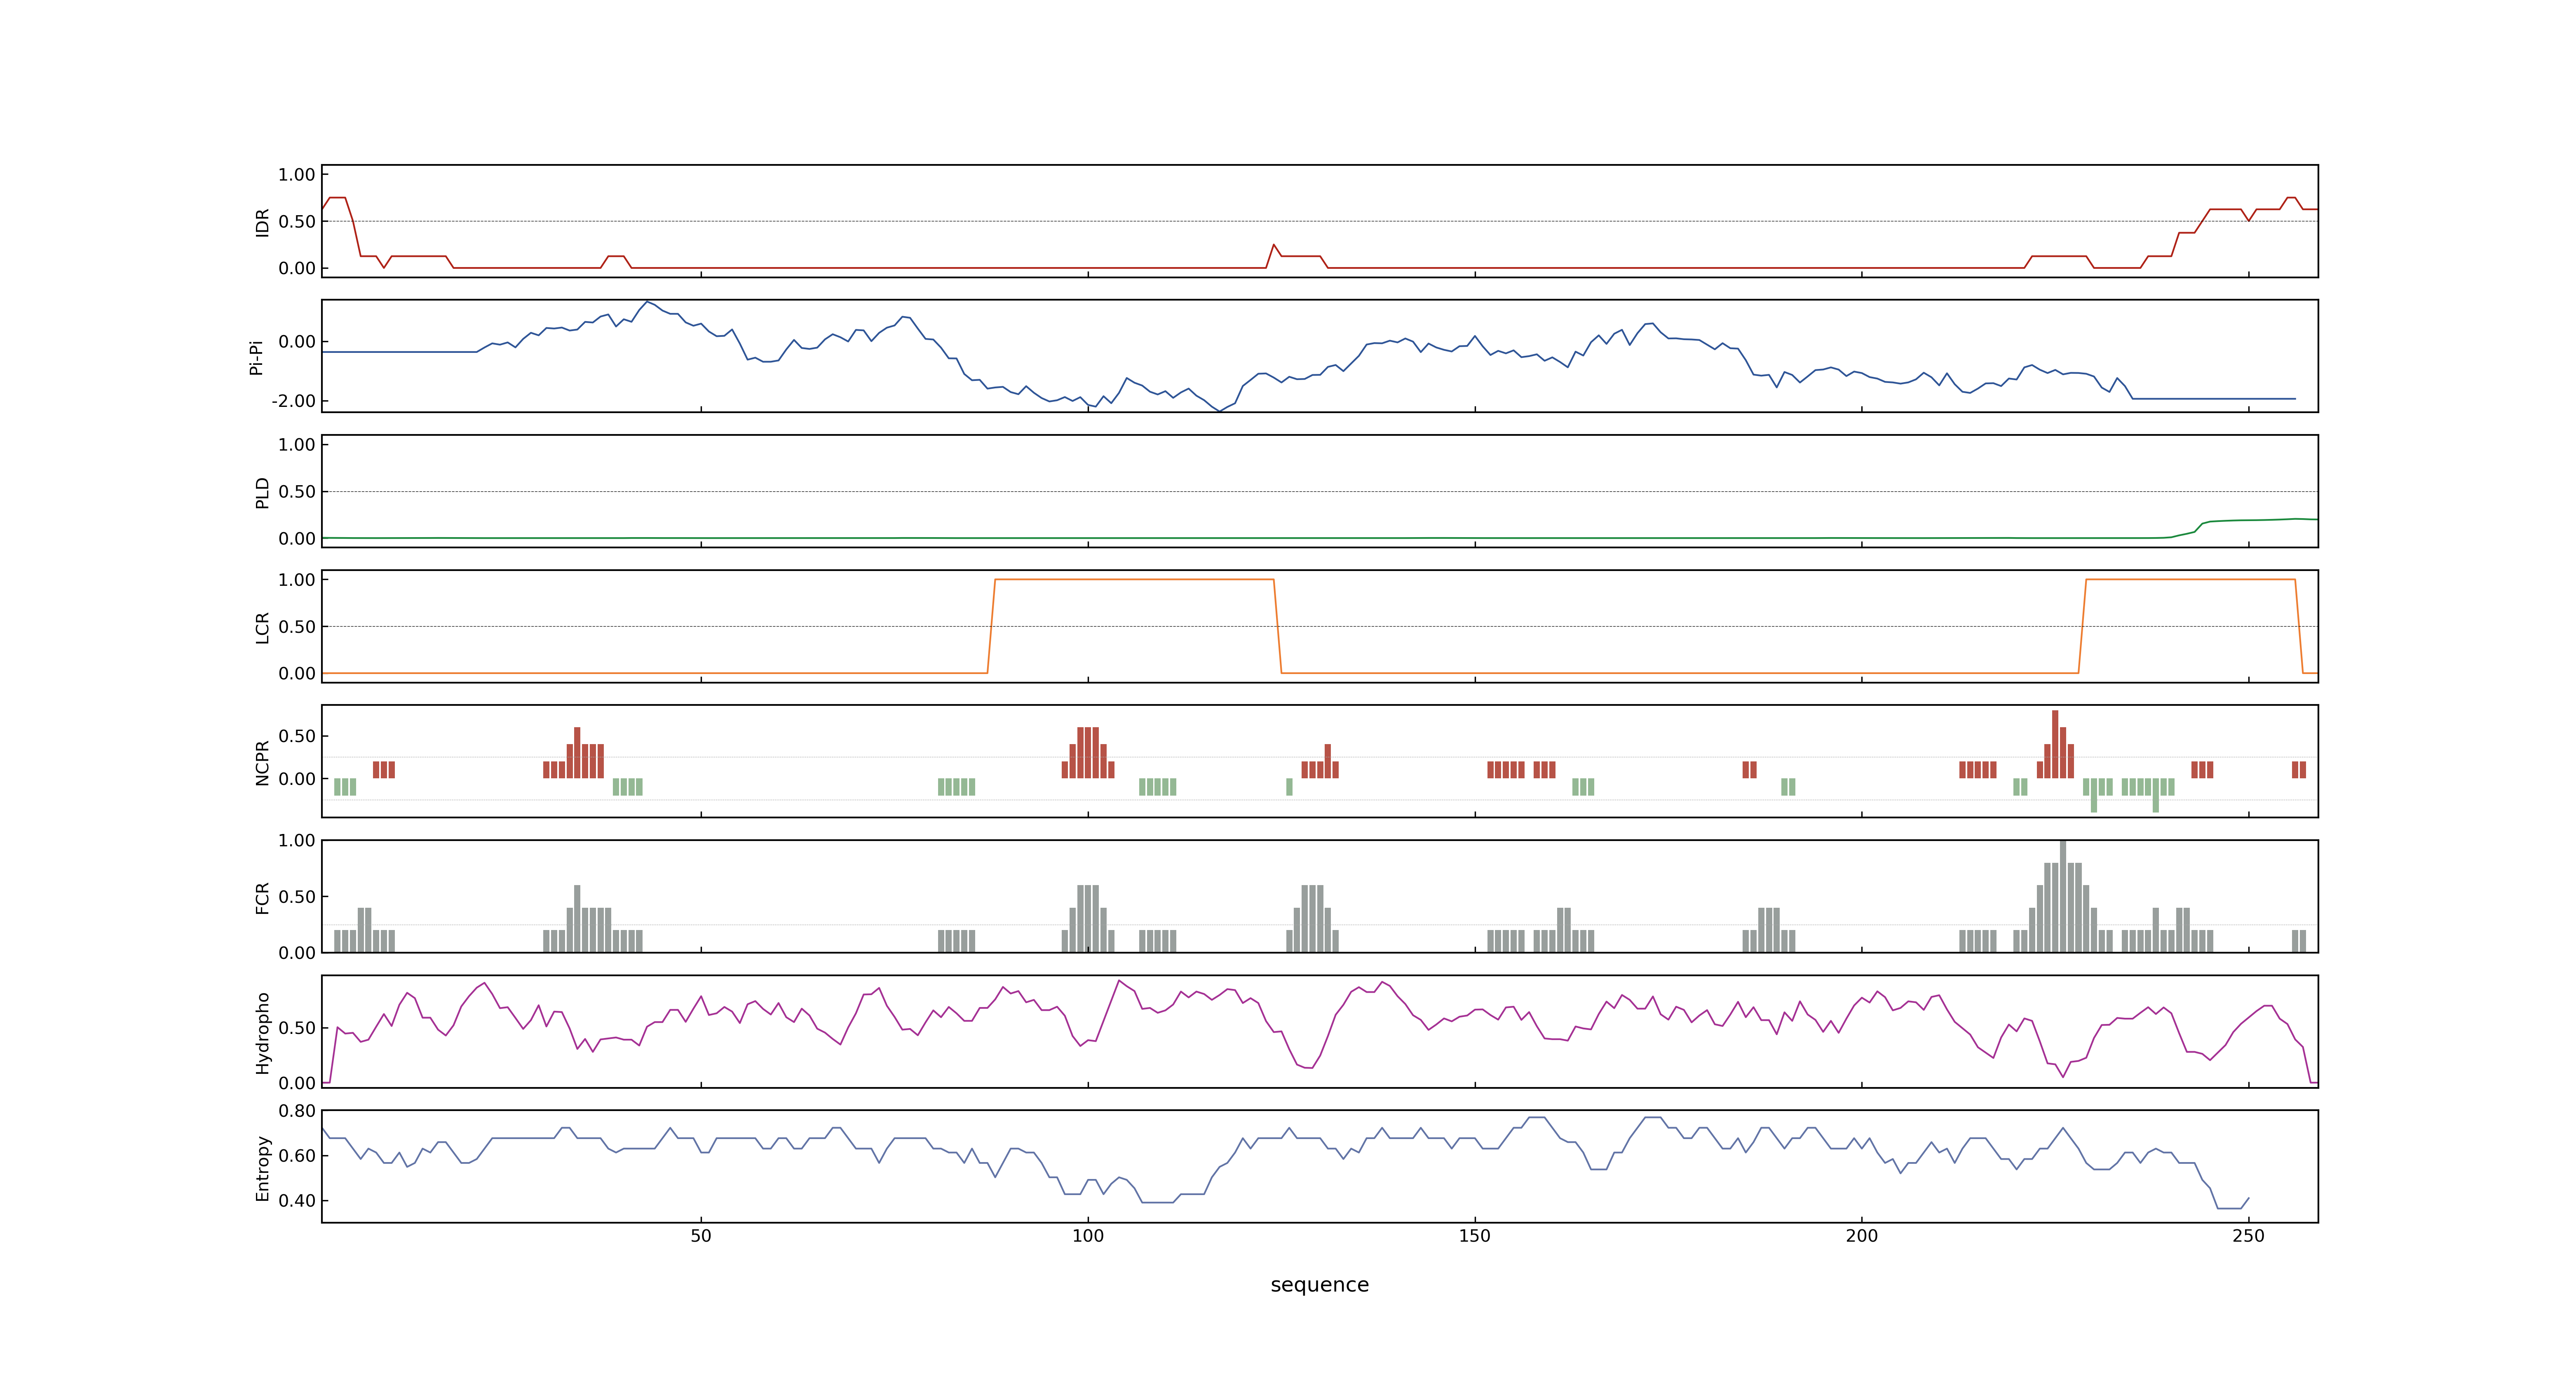Click the 0.60 tick on Entropy axis
The height and width of the screenshot is (1374, 2576).
click(x=297, y=1155)
